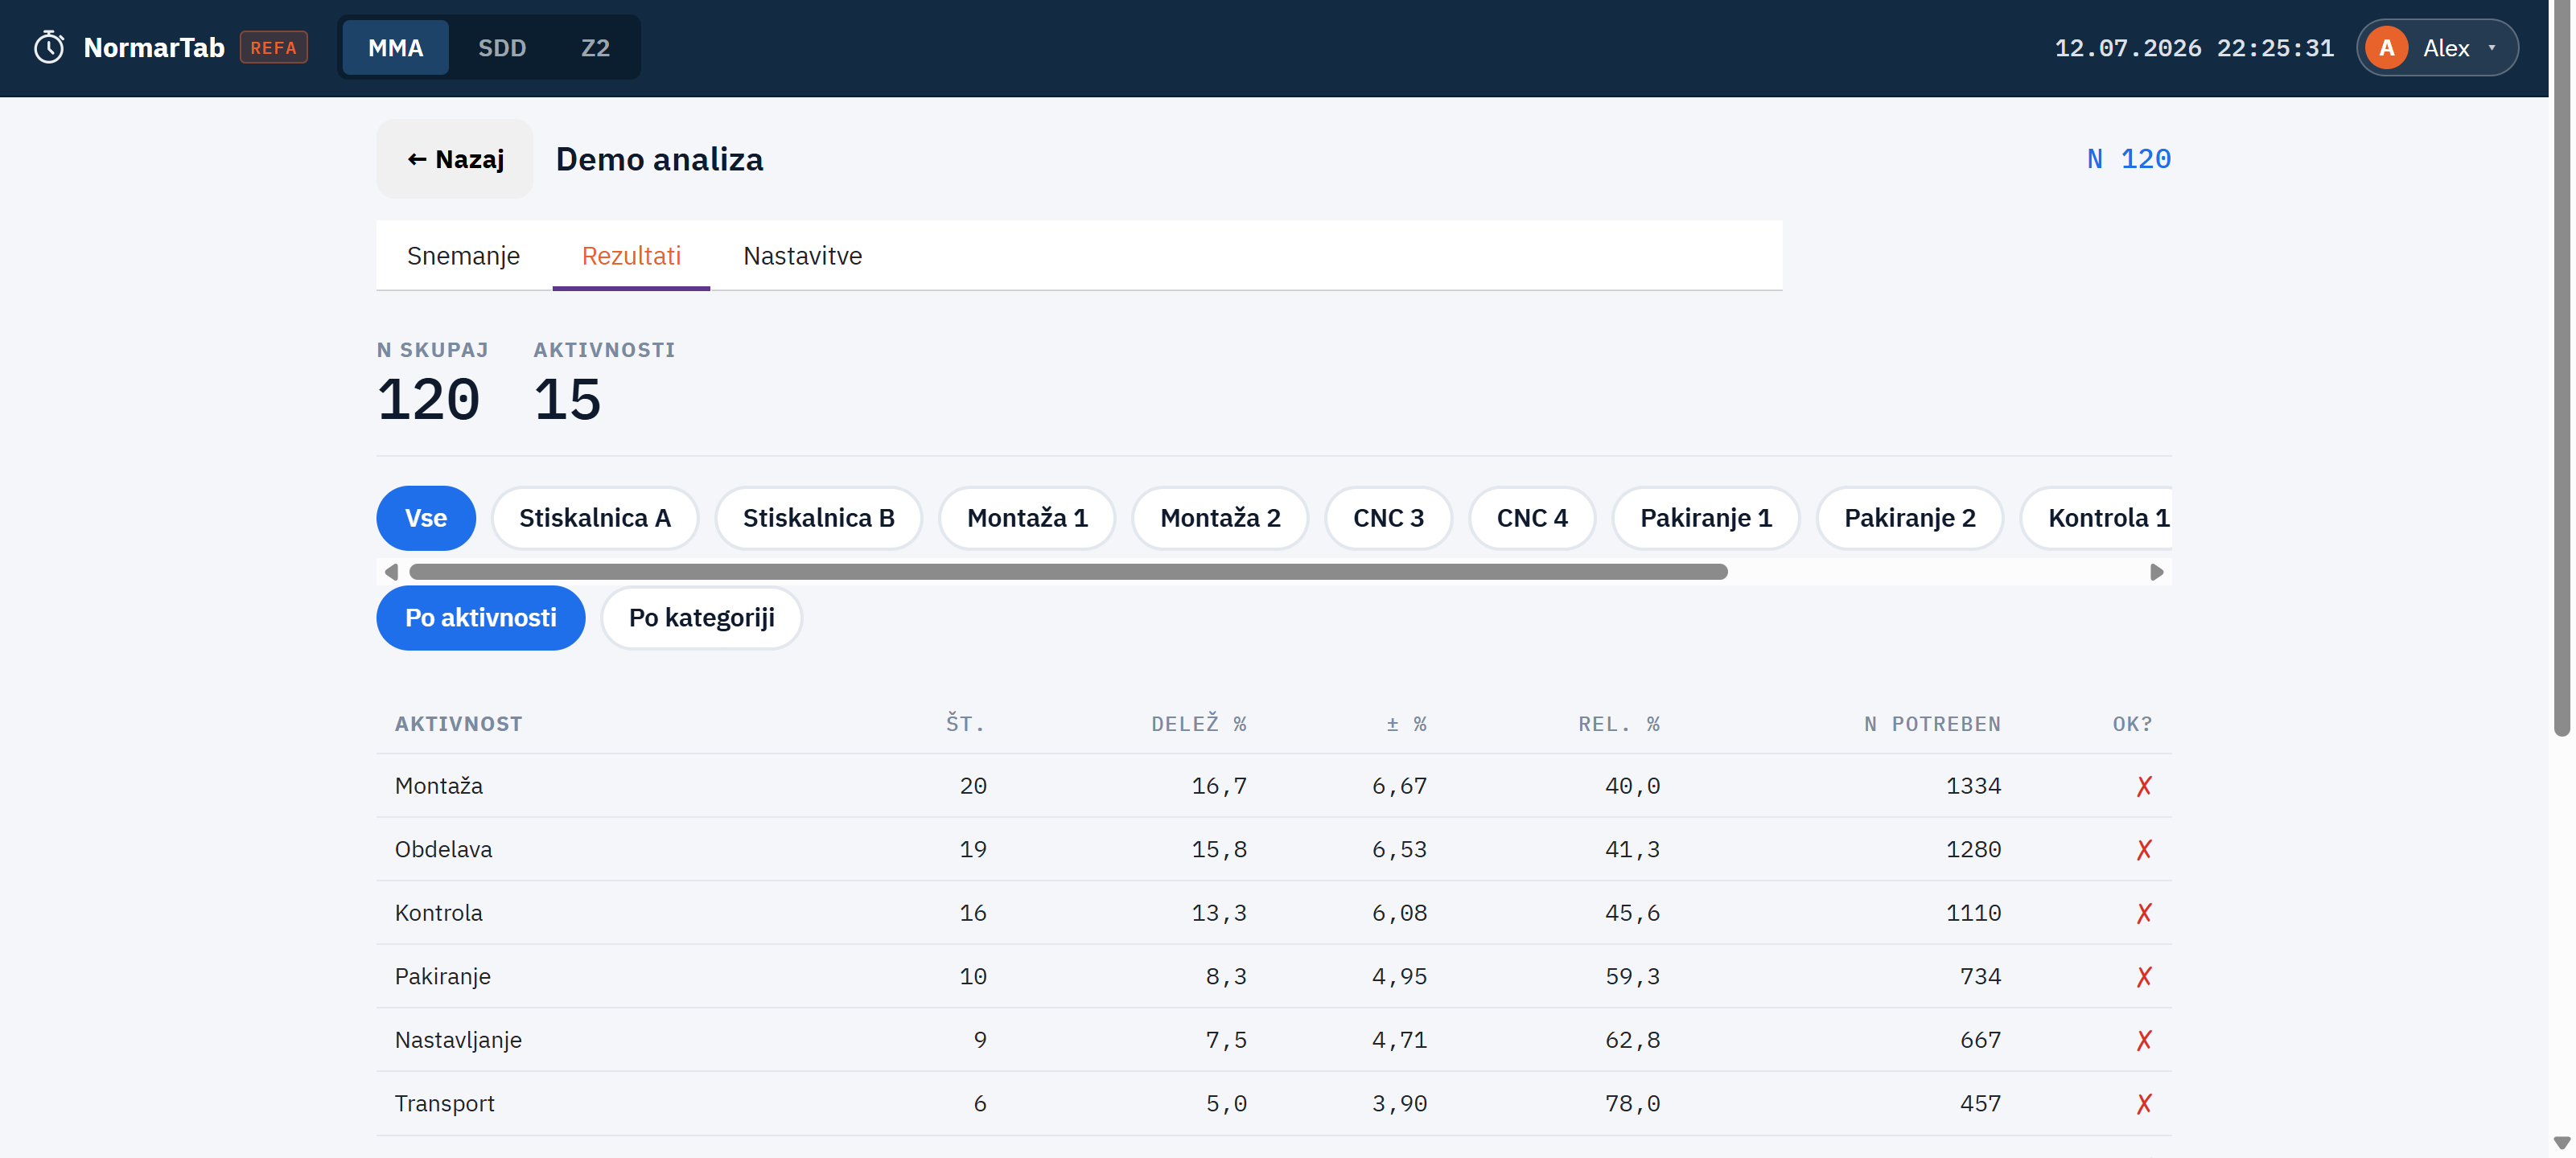Viewport: 2576px width, 1158px height.
Task: Click the horizontal filter scrollbar thumb
Action: (1068, 572)
